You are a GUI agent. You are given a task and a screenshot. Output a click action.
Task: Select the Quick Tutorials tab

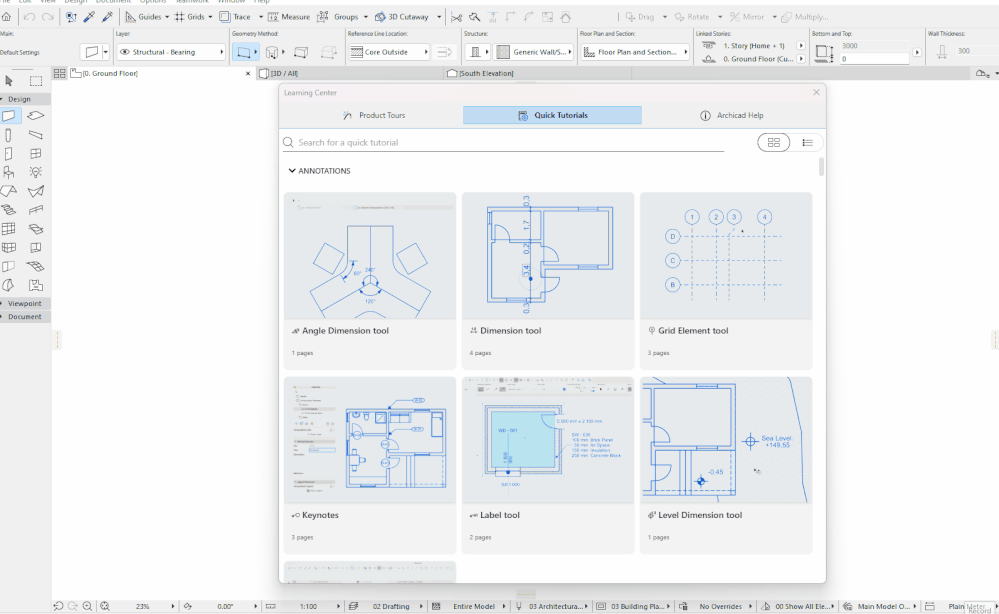[x=552, y=115]
